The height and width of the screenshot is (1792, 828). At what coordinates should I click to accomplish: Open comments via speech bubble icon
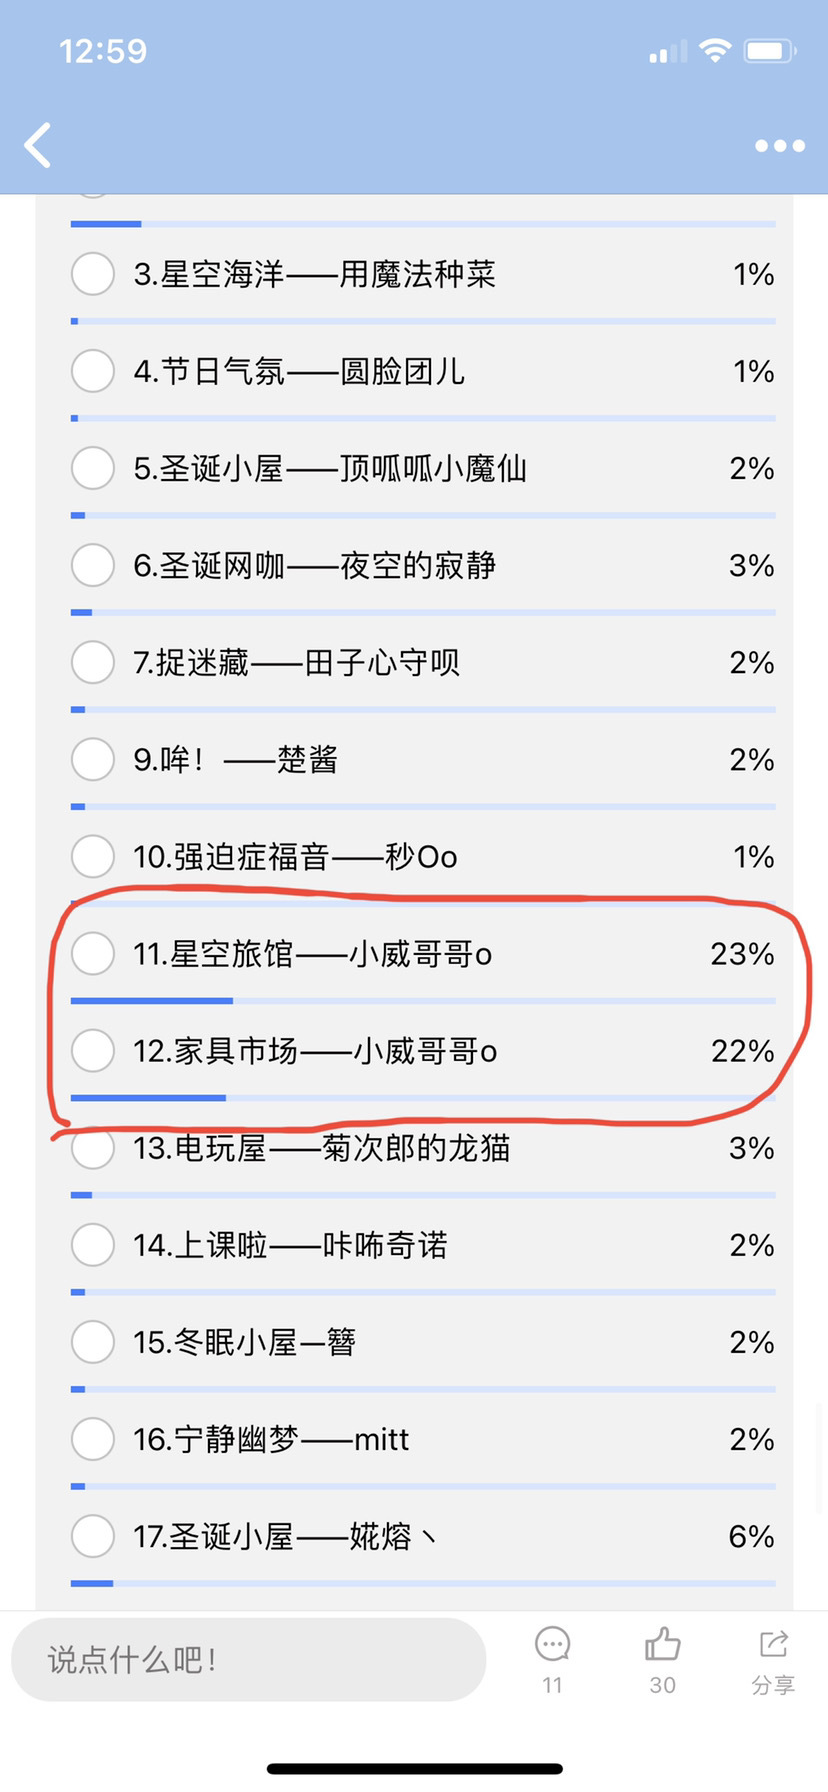(552, 1644)
